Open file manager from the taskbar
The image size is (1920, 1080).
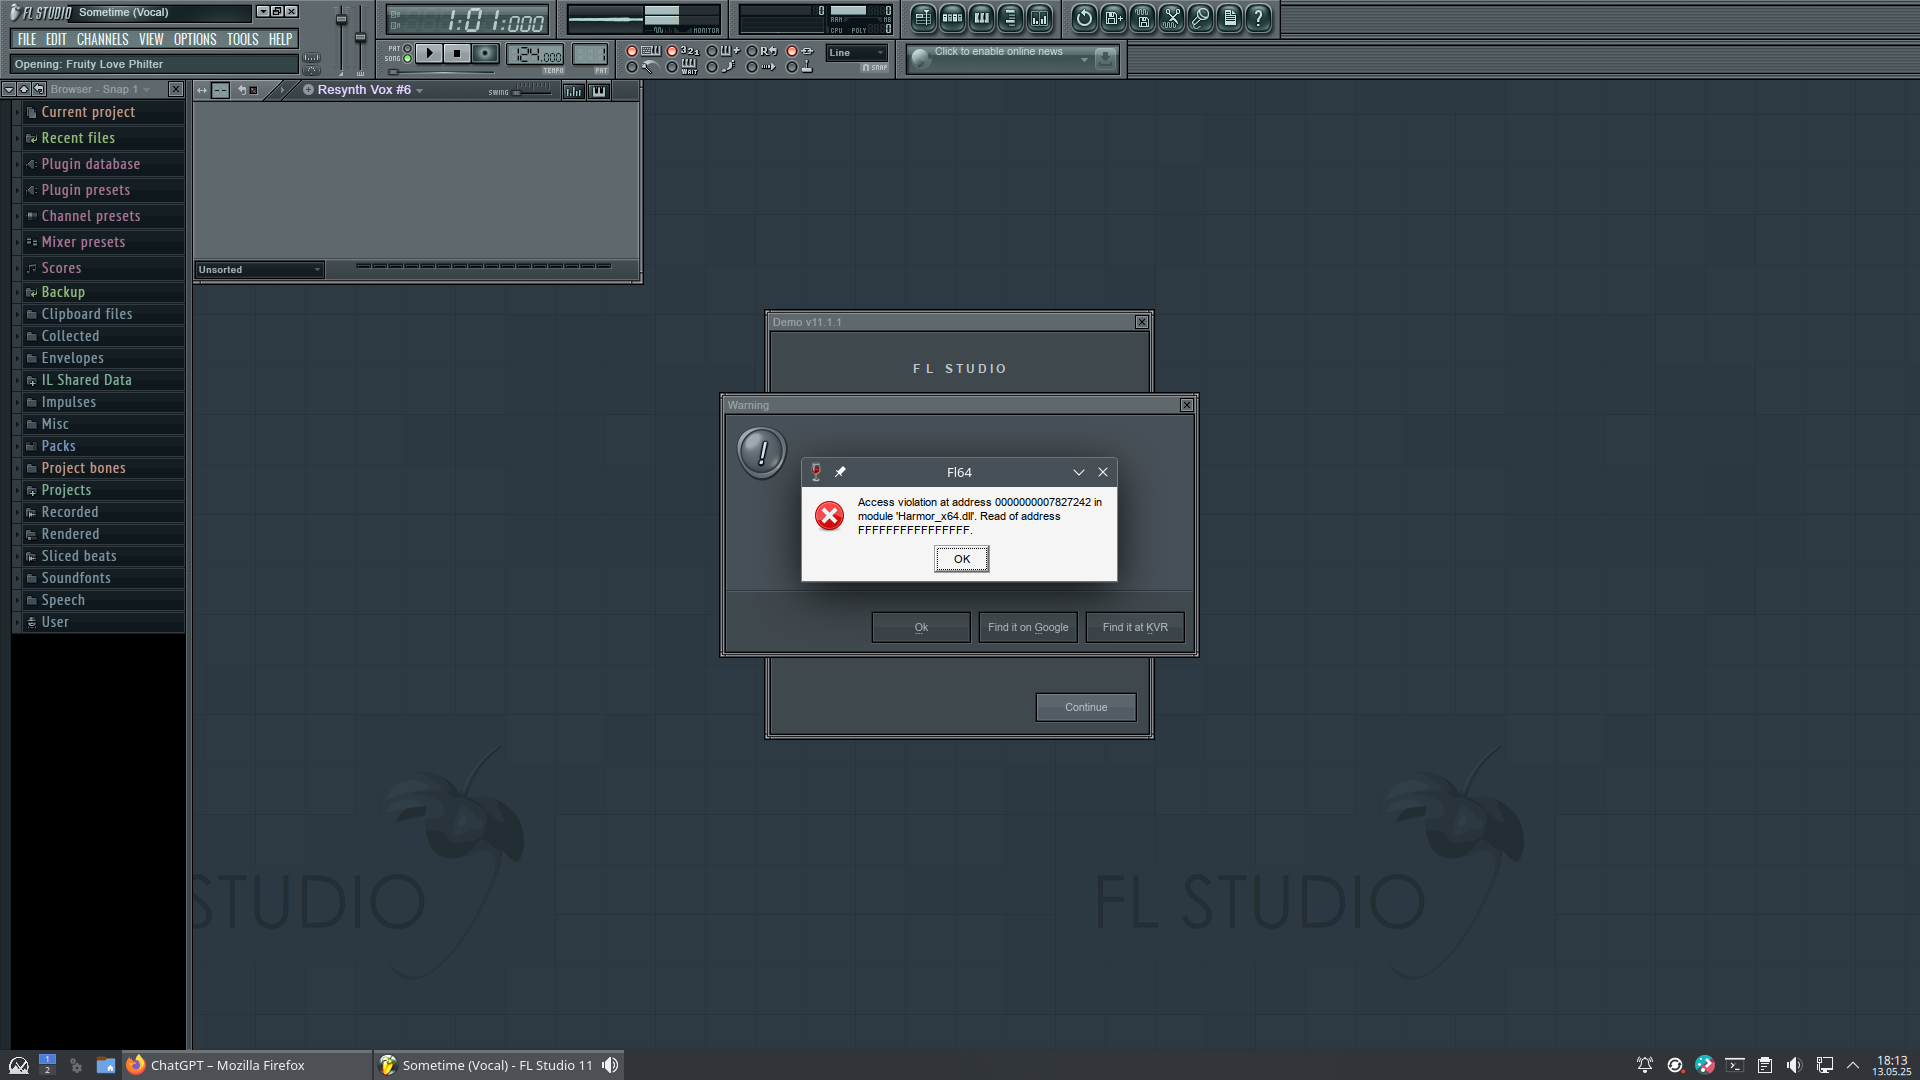pyautogui.click(x=105, y=1065)
